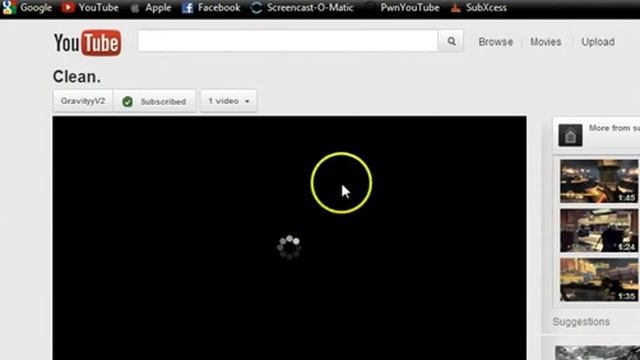Viewport: 640px width, 360px height.
Task: Open the PwnYouTube bookmark
Action: point(409,7)
